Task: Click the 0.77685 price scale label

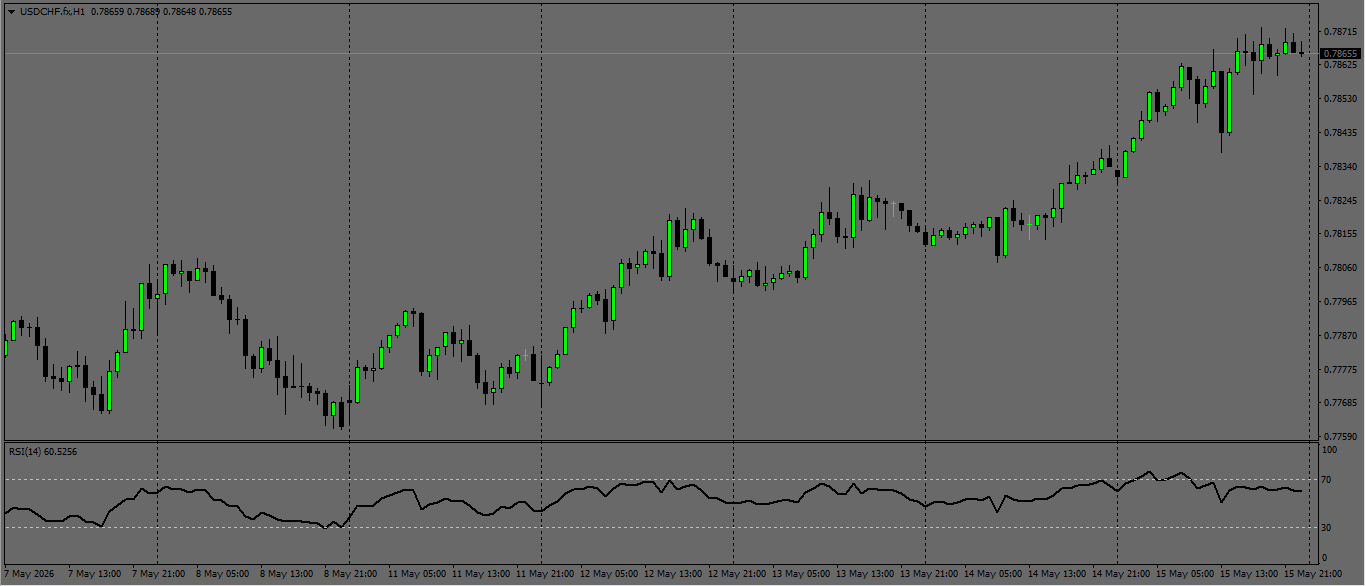Action: tap(1340, 403)
